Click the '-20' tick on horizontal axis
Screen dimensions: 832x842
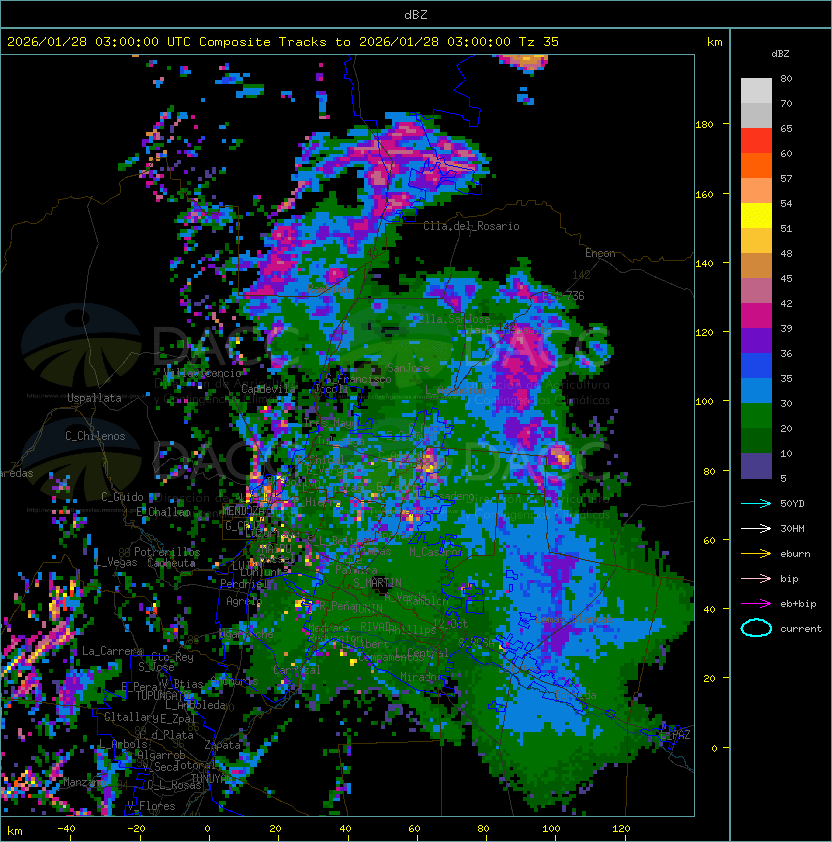136,829
